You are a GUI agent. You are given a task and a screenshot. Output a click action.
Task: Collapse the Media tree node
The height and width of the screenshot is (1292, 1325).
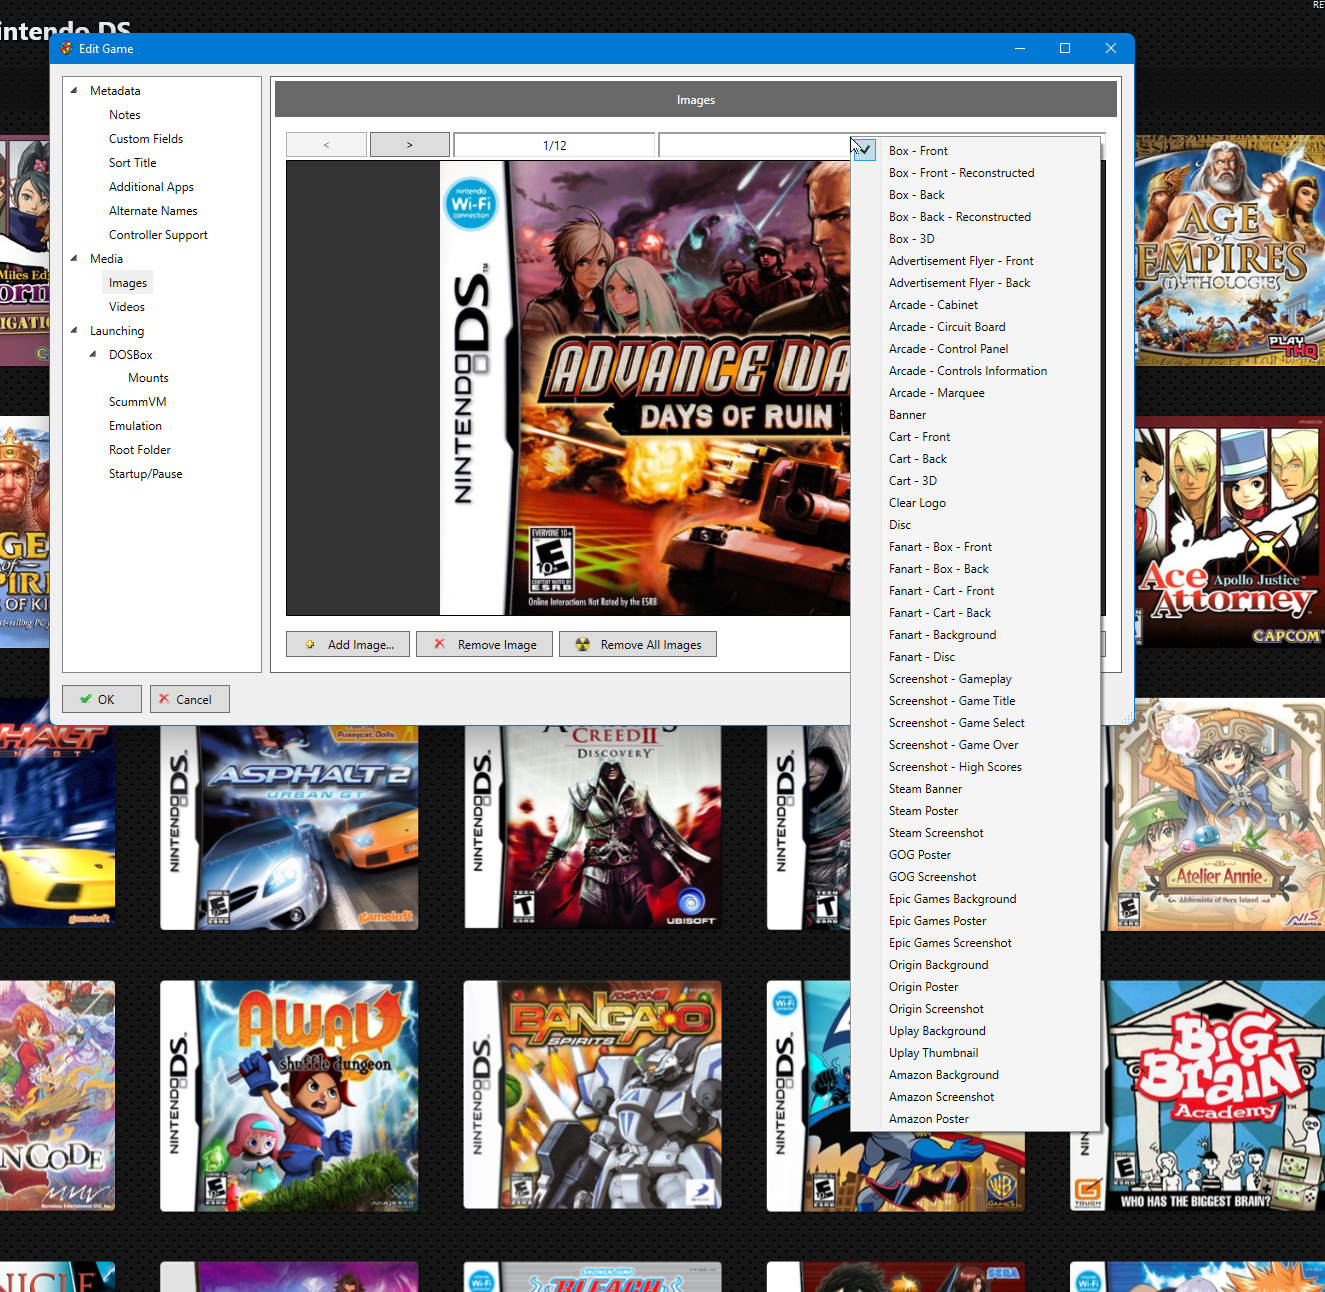pos(74,258)
